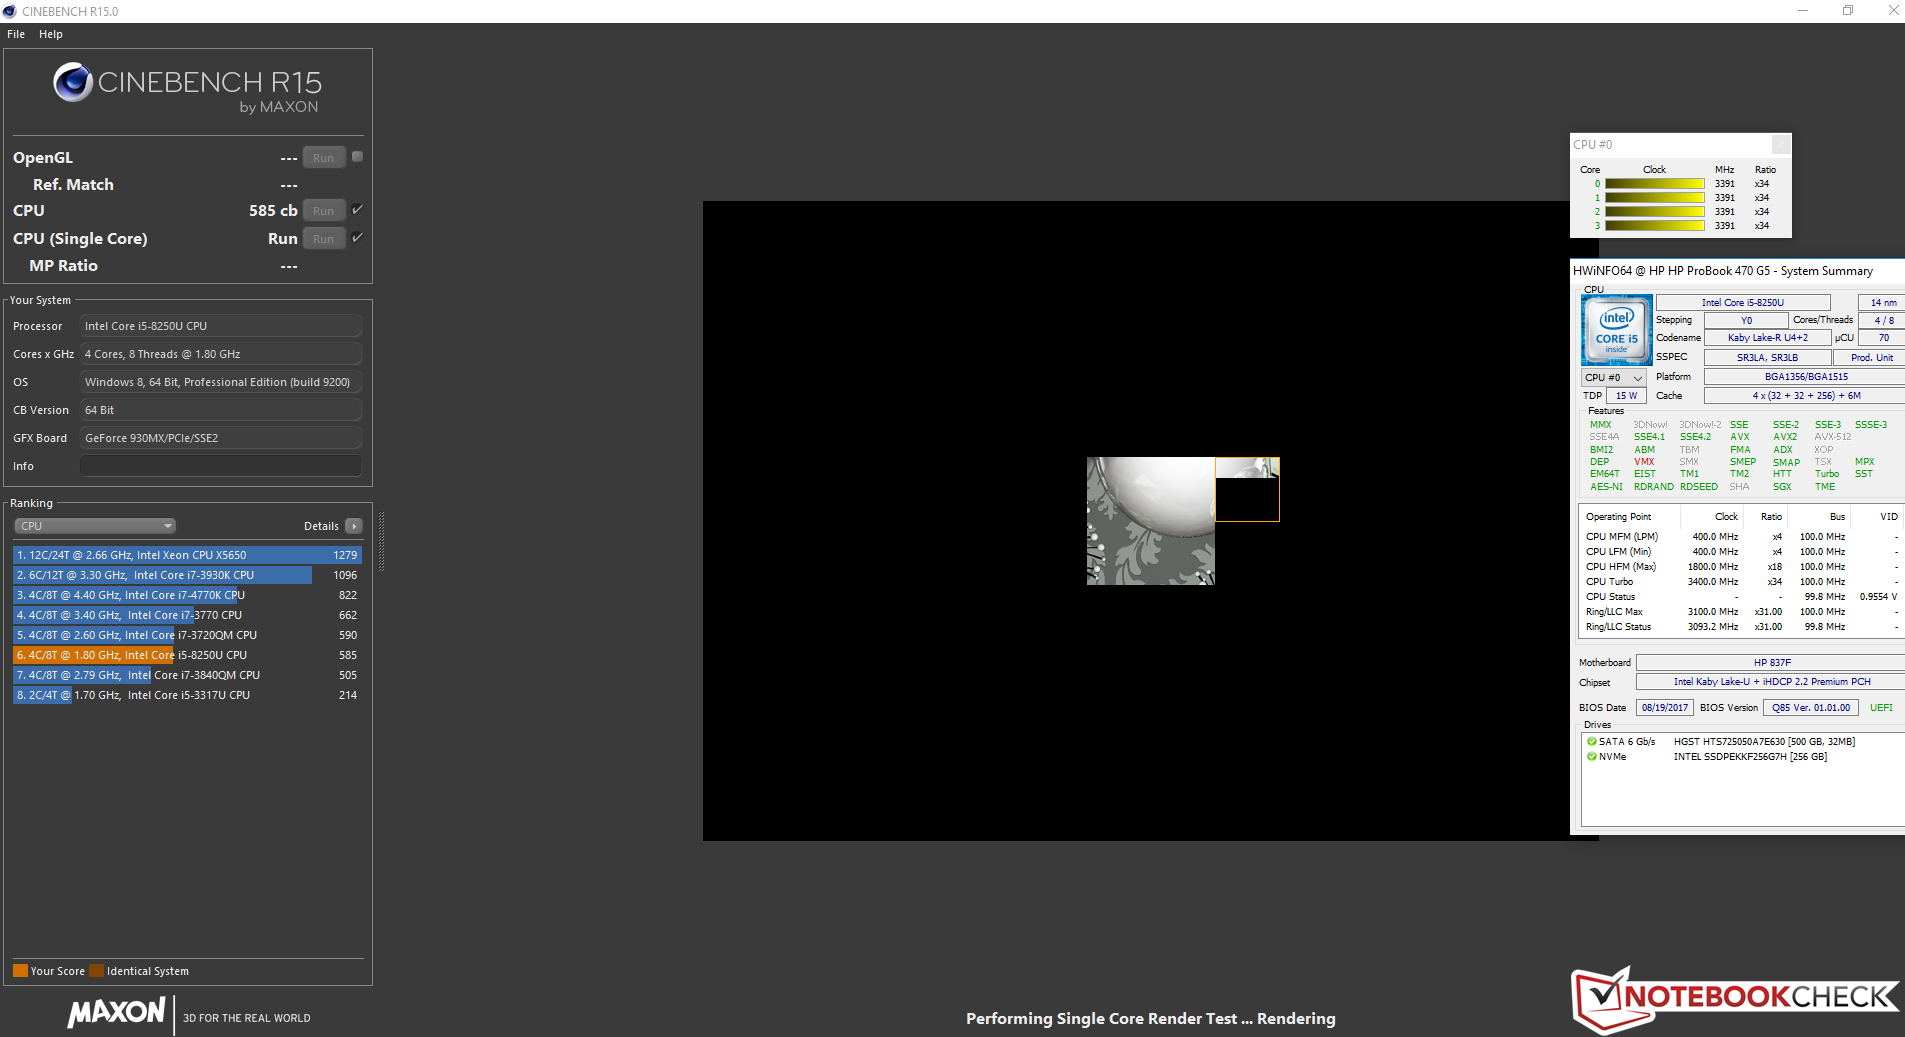This screenshot has width=1905, height=1037.
Task: Open the Help menu
Action: click(x=51, y=34)
